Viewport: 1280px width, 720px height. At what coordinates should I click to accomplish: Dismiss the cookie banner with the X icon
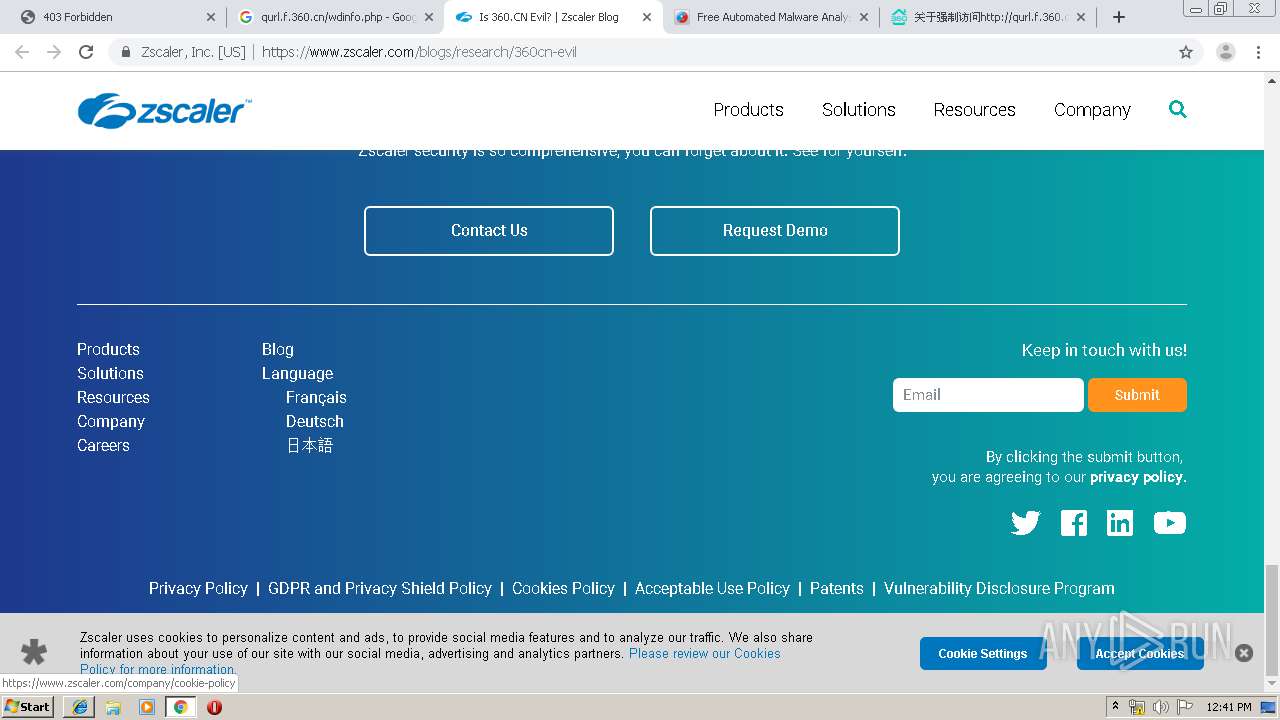click(x=1244, y=653)
